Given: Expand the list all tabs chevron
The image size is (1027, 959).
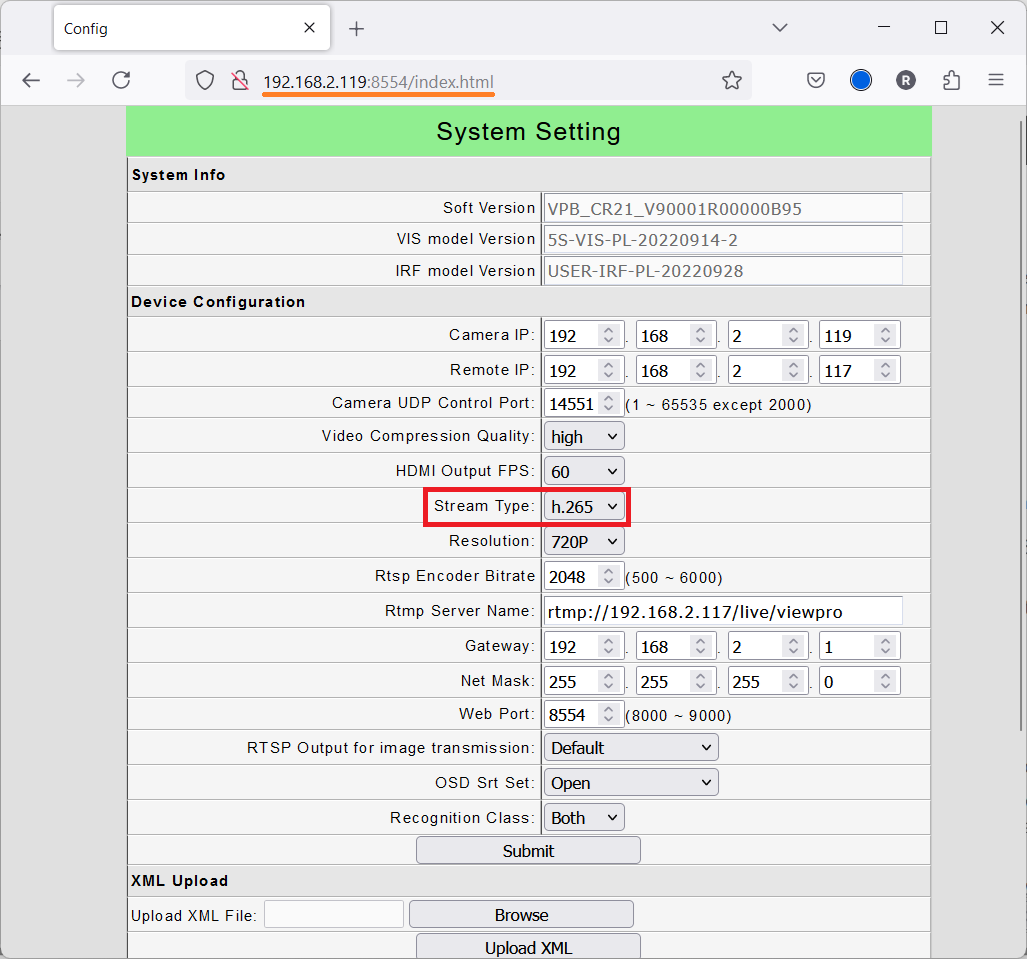Looking at the screenshot, I should click(780, 28).
